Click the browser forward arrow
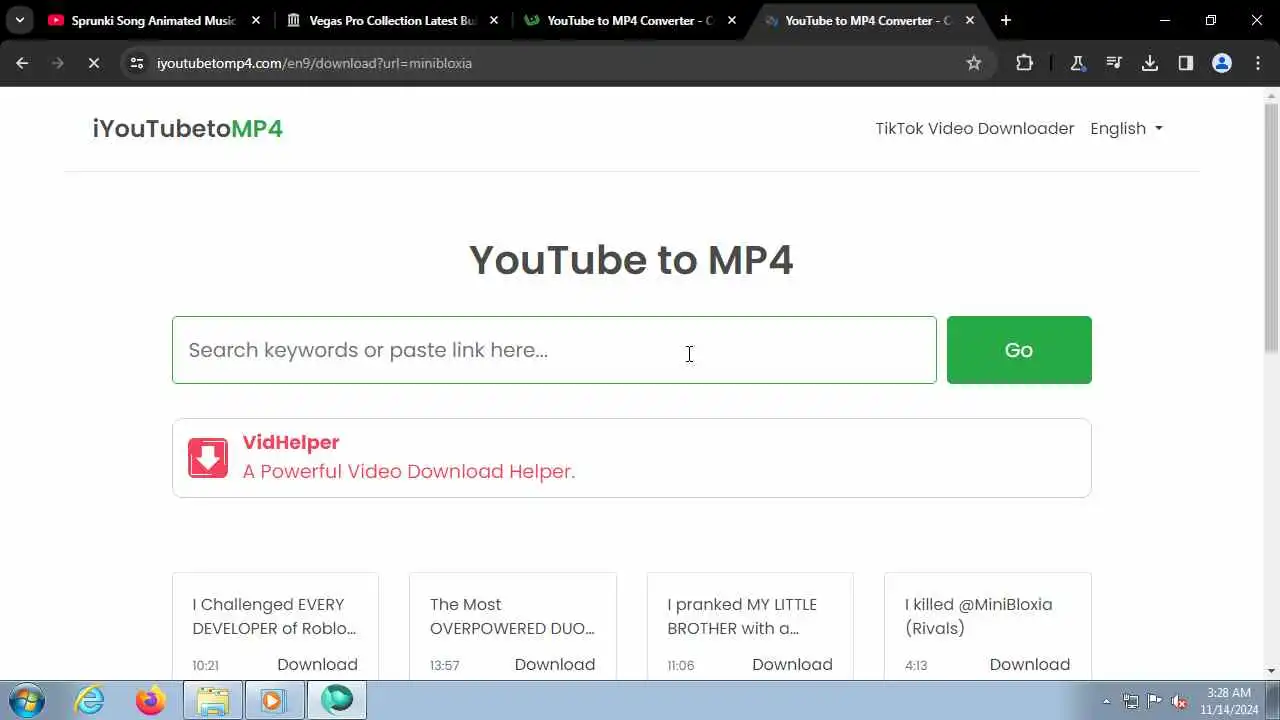Viewport: 1280px width, 720px height. pos(57,63)
